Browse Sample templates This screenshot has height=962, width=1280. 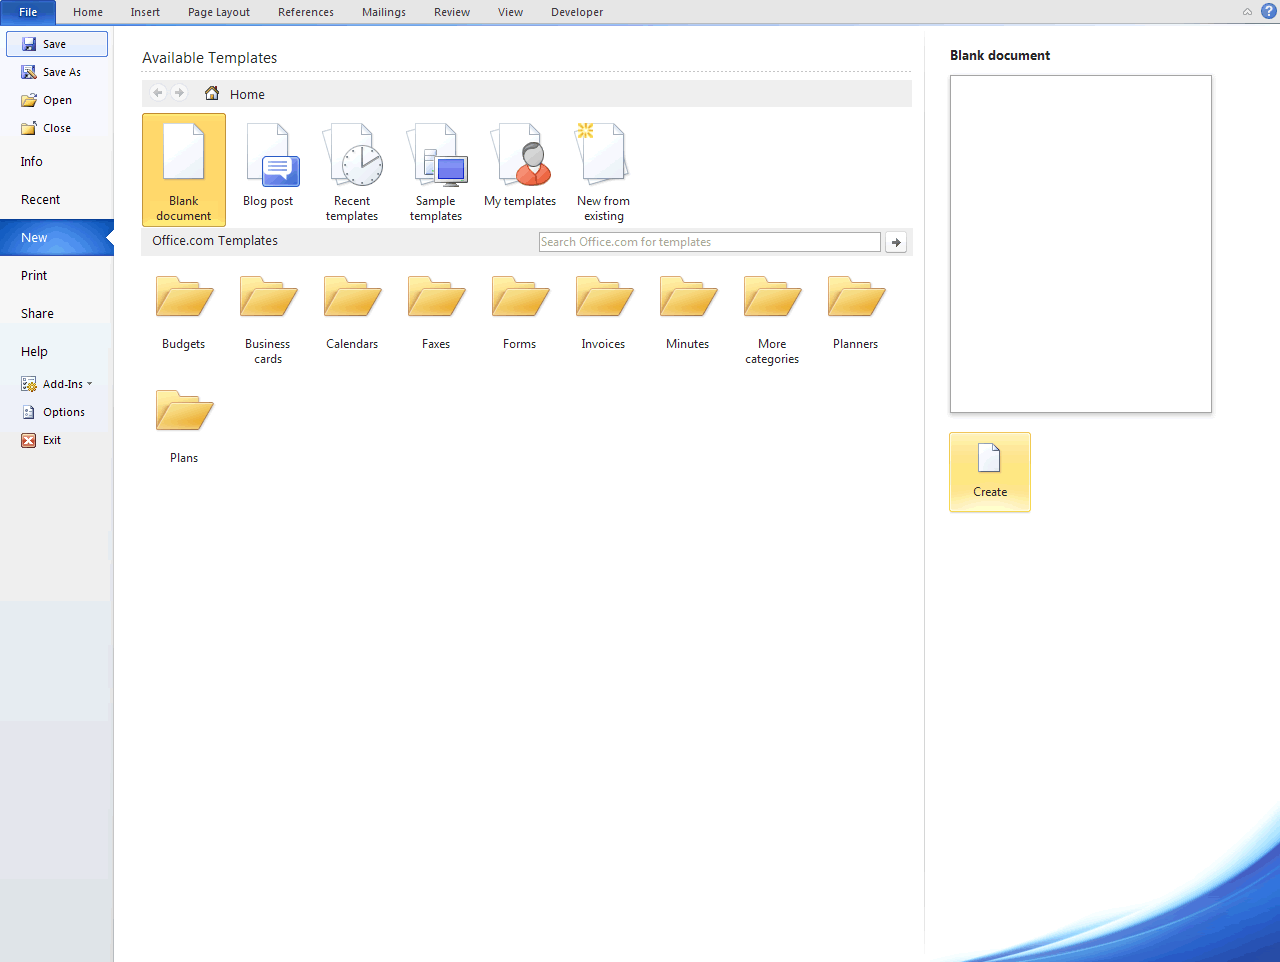click(x=436, y=170)
